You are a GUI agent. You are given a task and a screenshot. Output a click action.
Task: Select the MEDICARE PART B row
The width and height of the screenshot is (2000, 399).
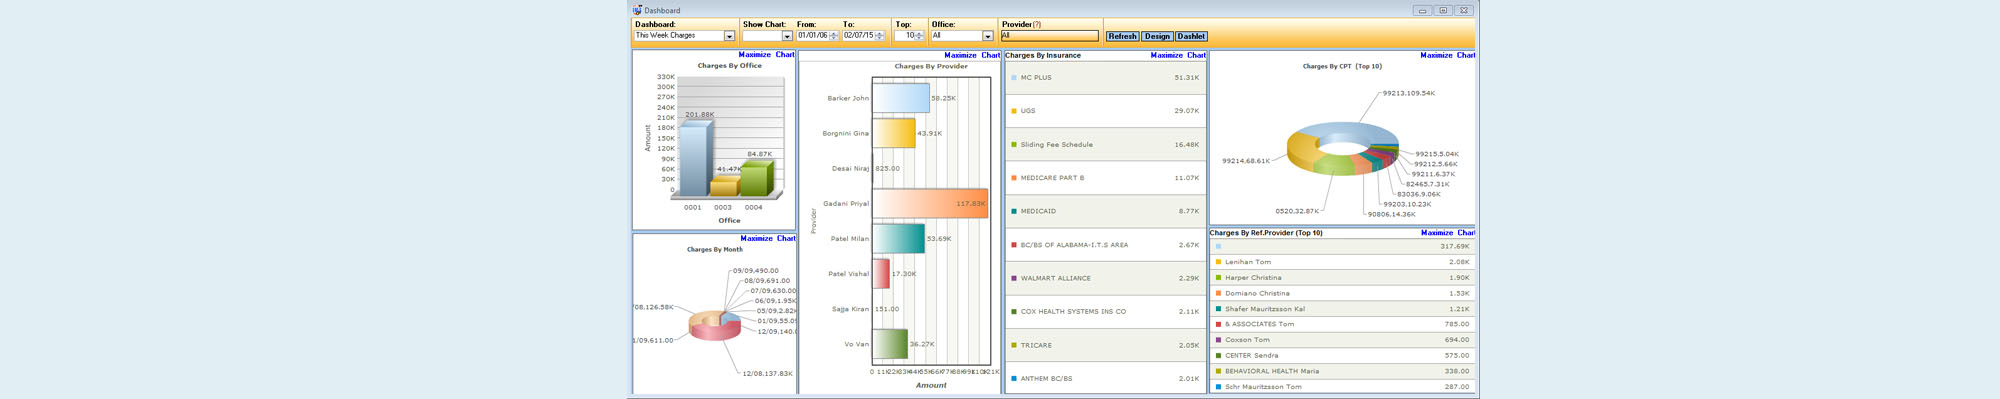pos(1105,178)
